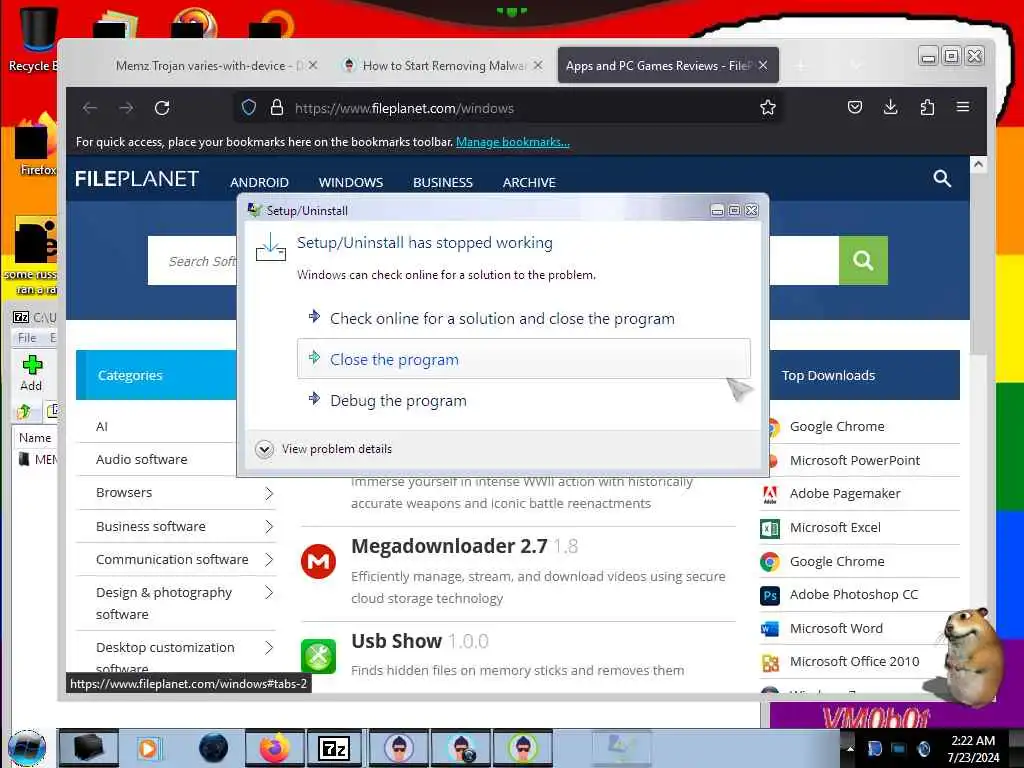Viewport: 1024px width, 768px height.
Task: Click the FILEPLANET logo
Action: (x=137, y=179)
